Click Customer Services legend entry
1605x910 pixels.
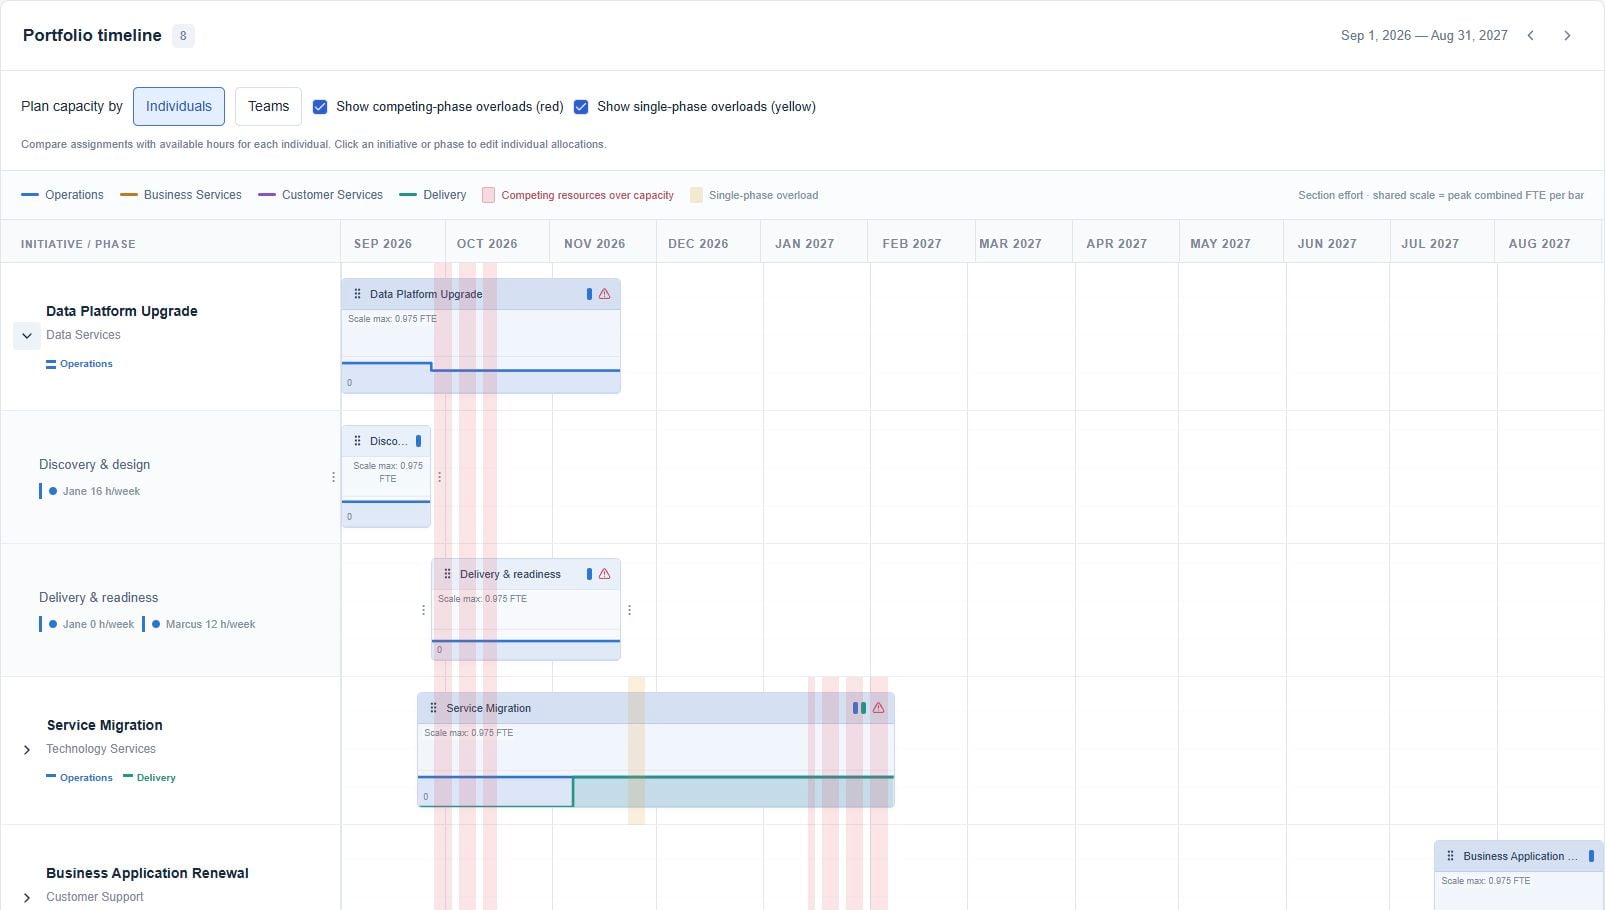(x=320, y=195)
